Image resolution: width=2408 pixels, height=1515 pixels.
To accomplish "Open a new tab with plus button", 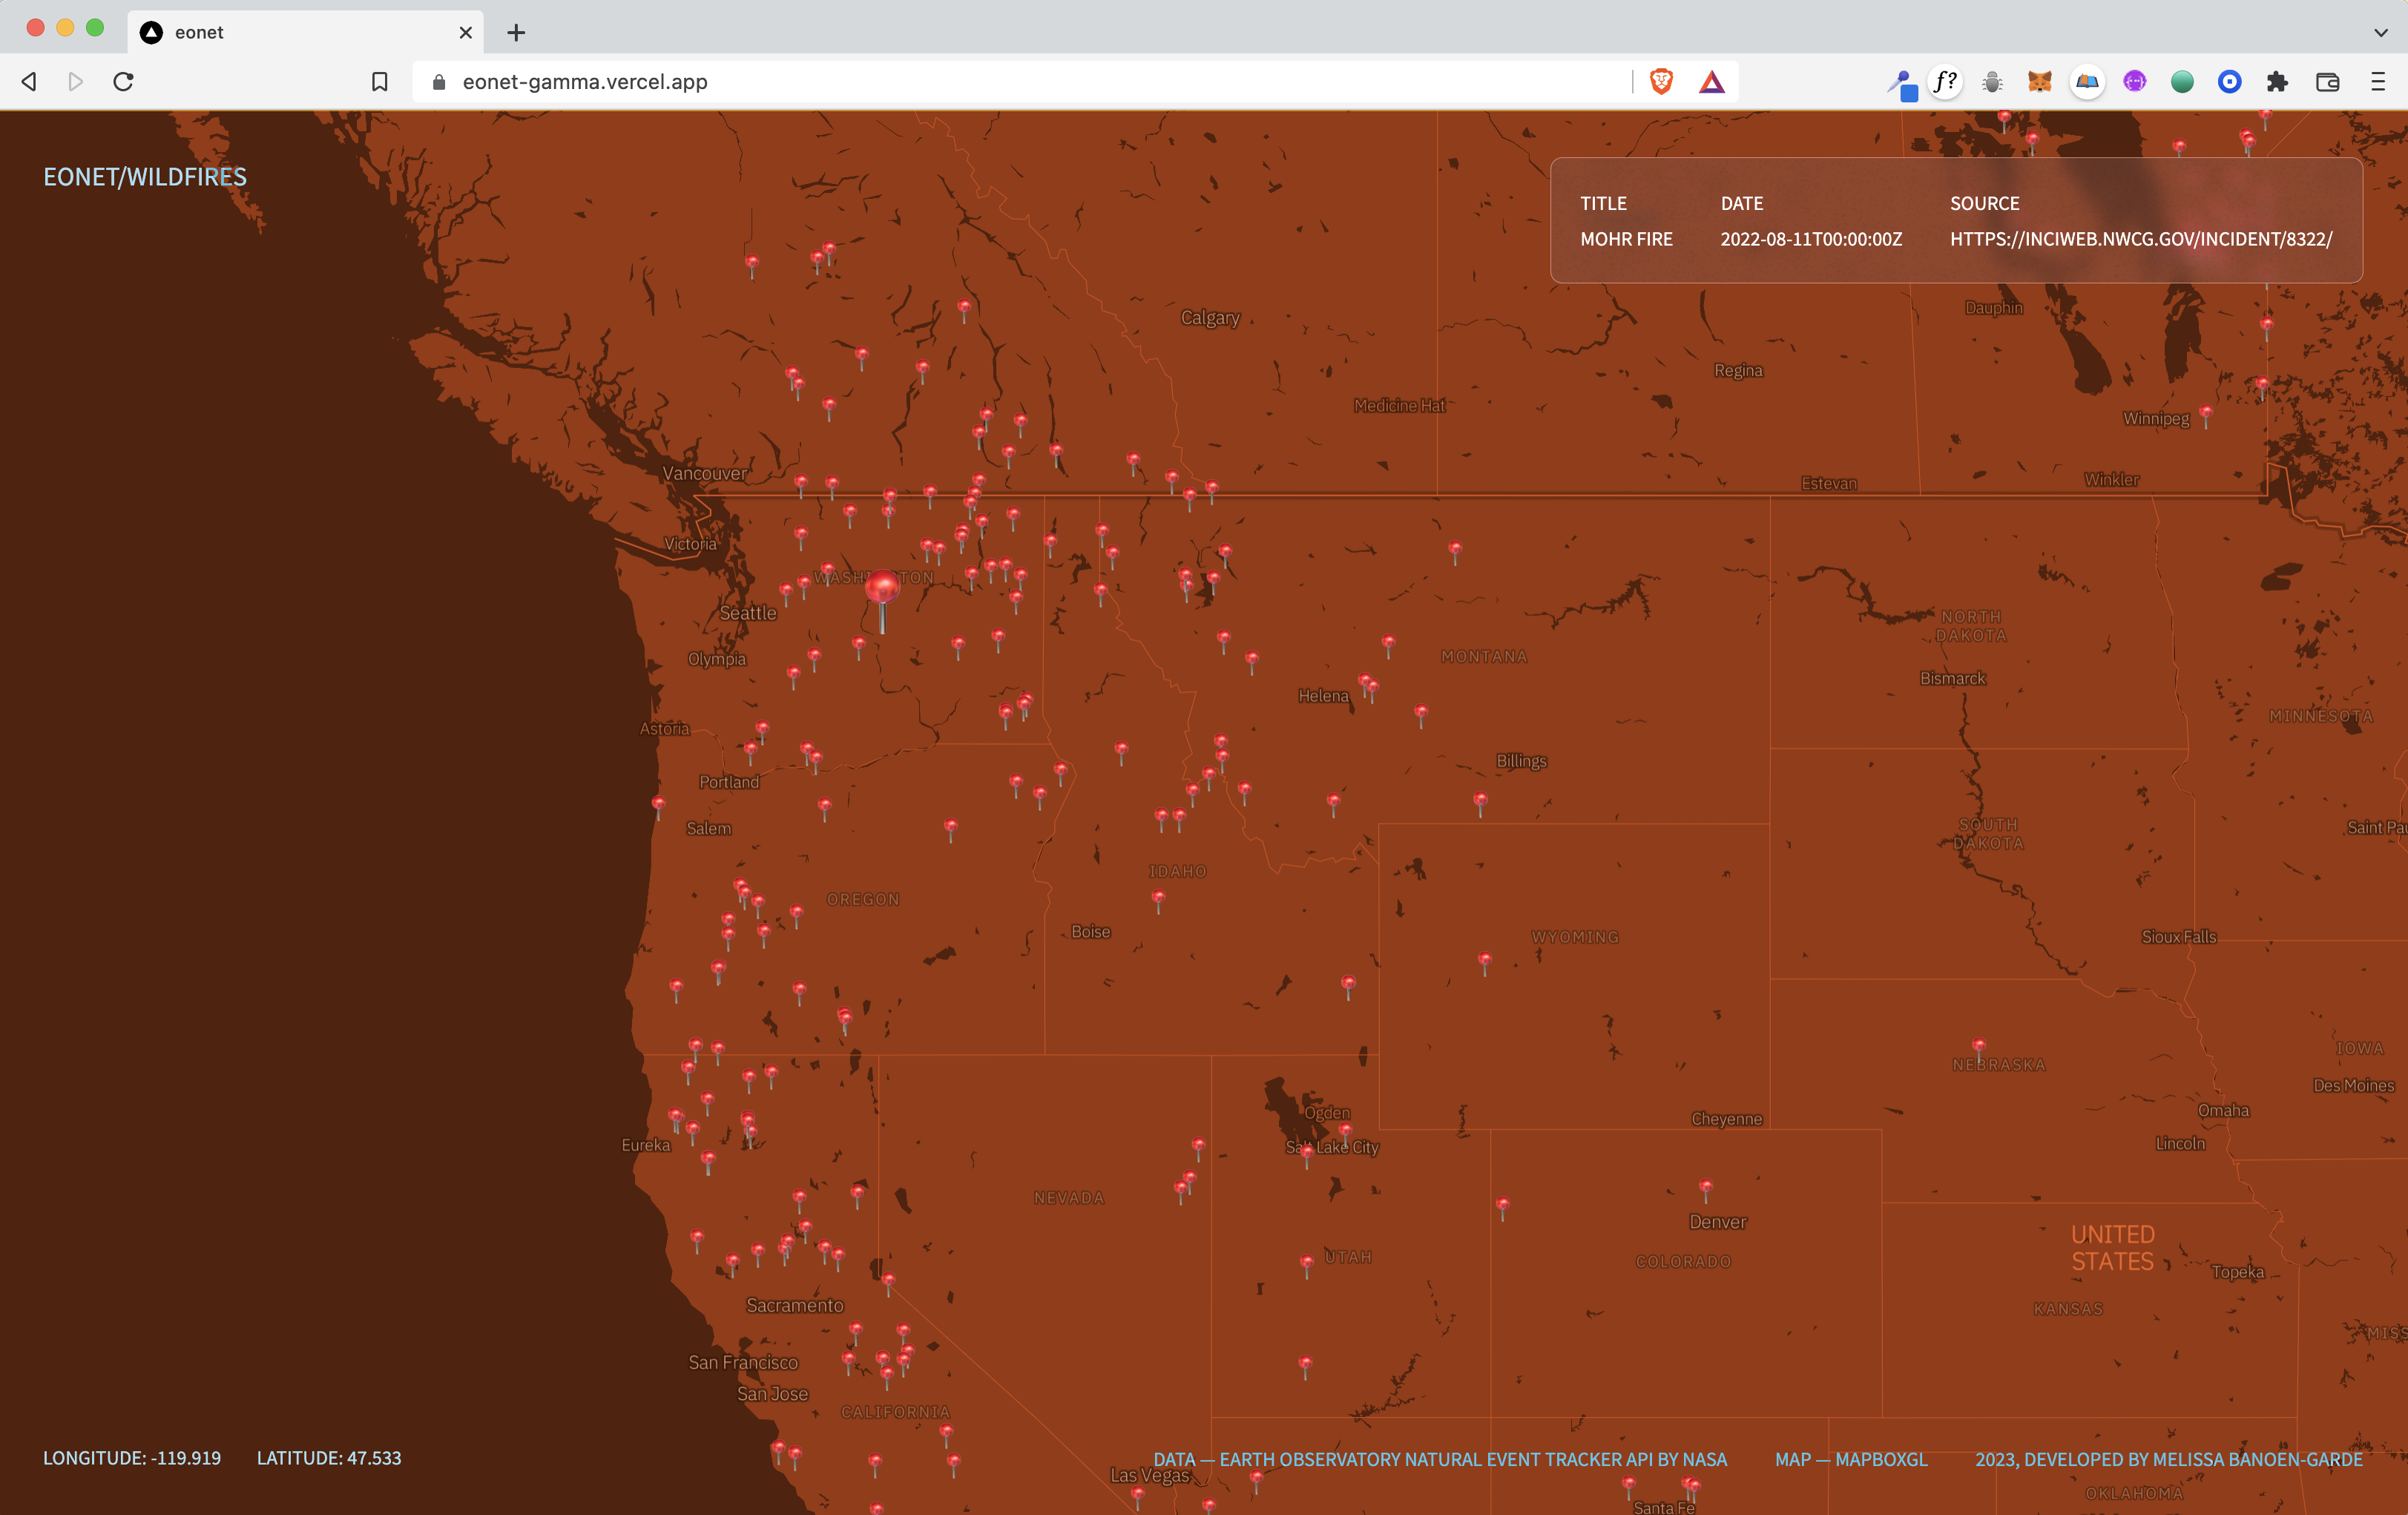I will pyautogui.click(x=516, y=33).
